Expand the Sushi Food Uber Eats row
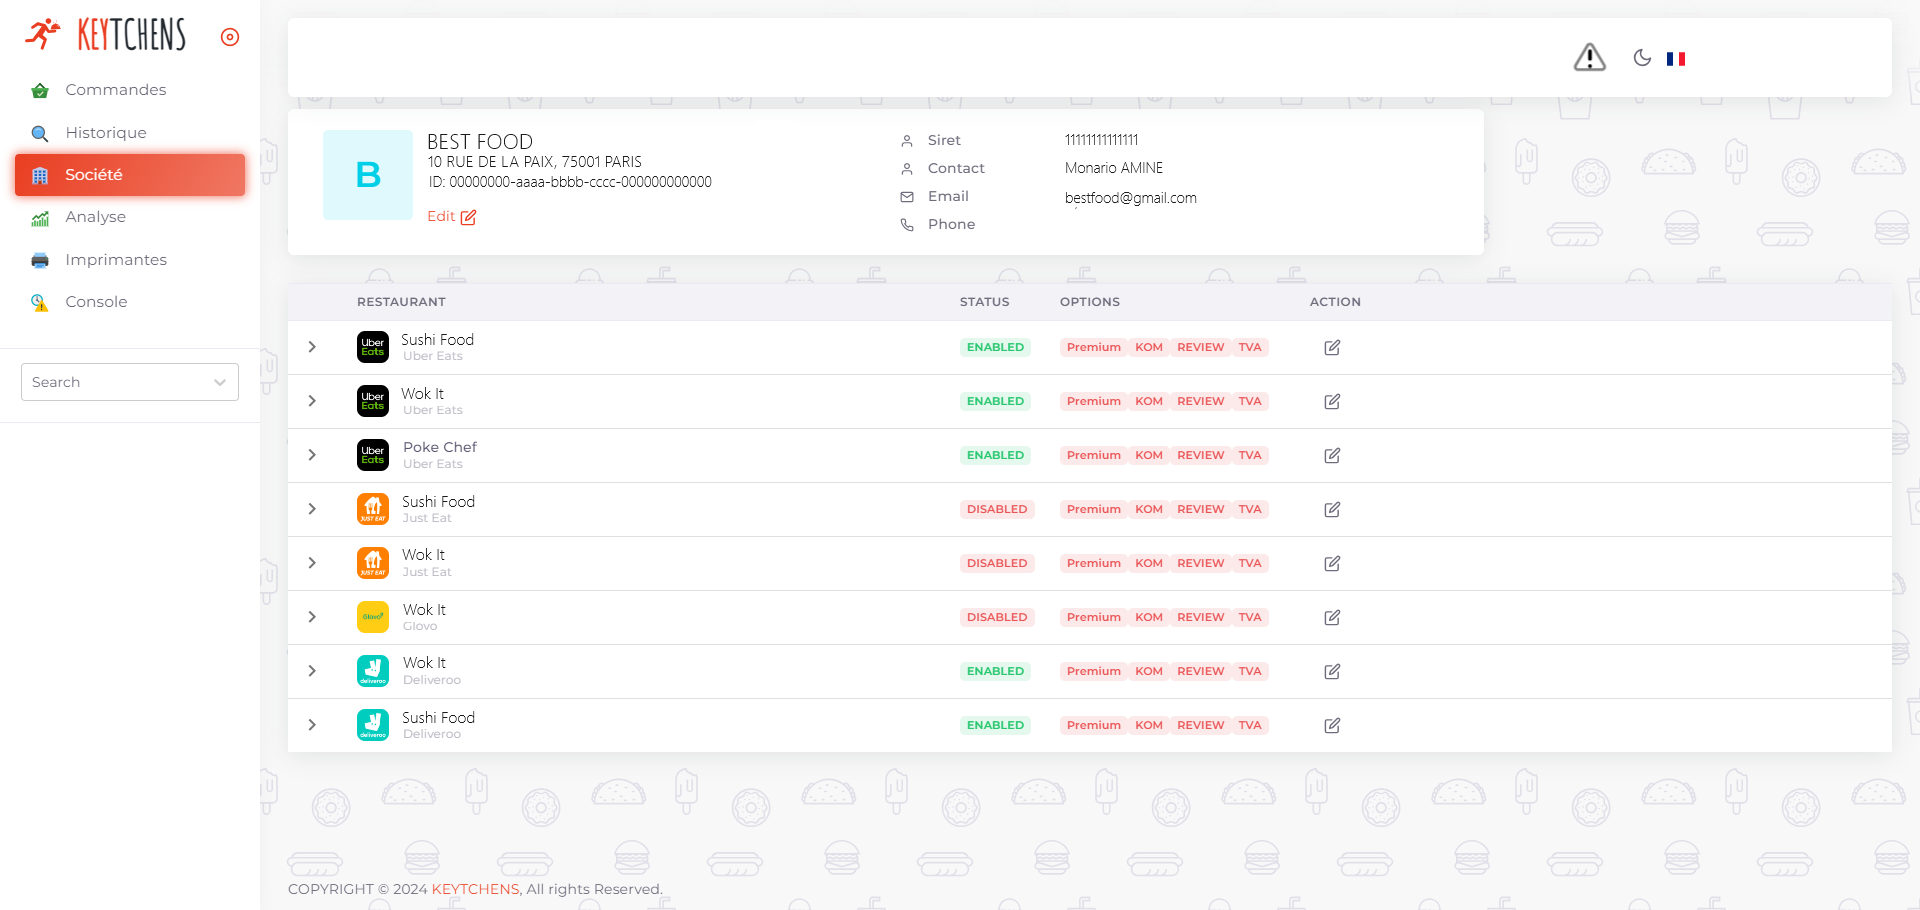The image size is (1920, 910). [x=312, y=347]
